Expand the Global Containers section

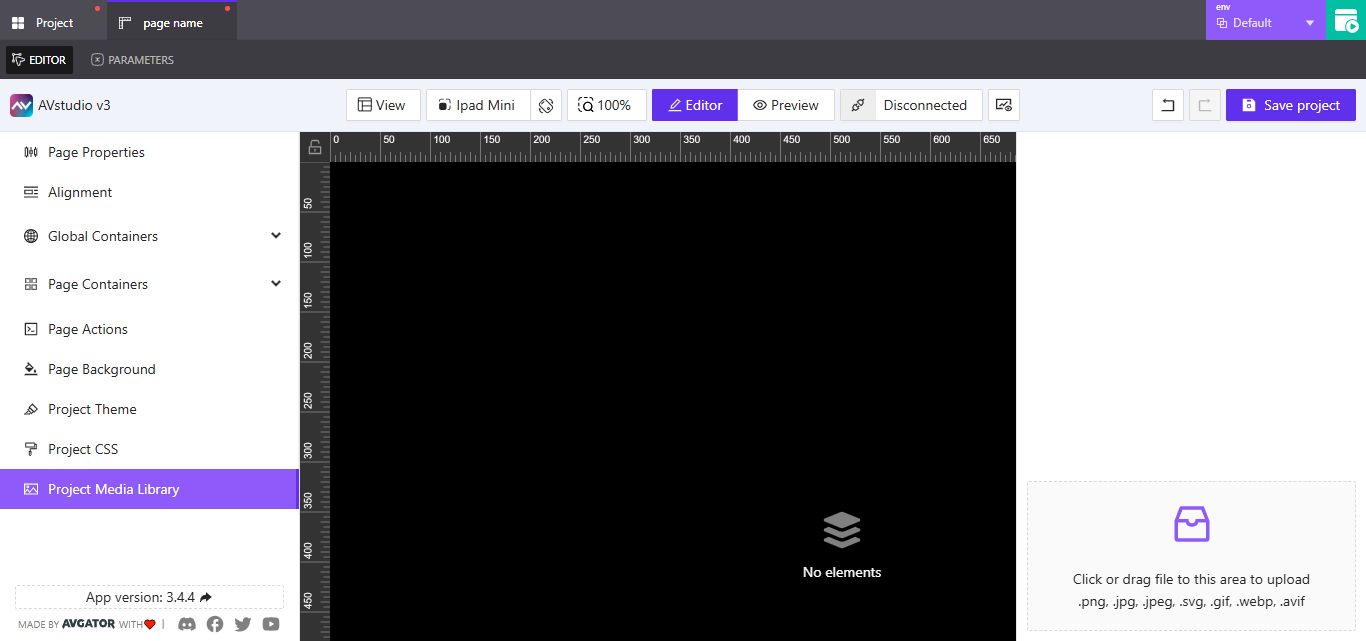pyautogui.click(x=276, y=235)
